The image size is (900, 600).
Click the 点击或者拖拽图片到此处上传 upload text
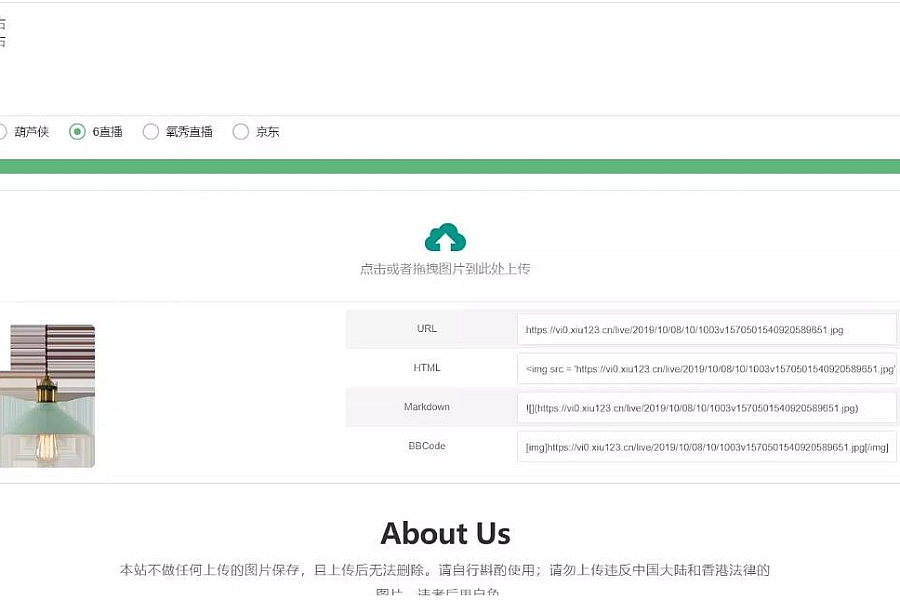(445, 269)
